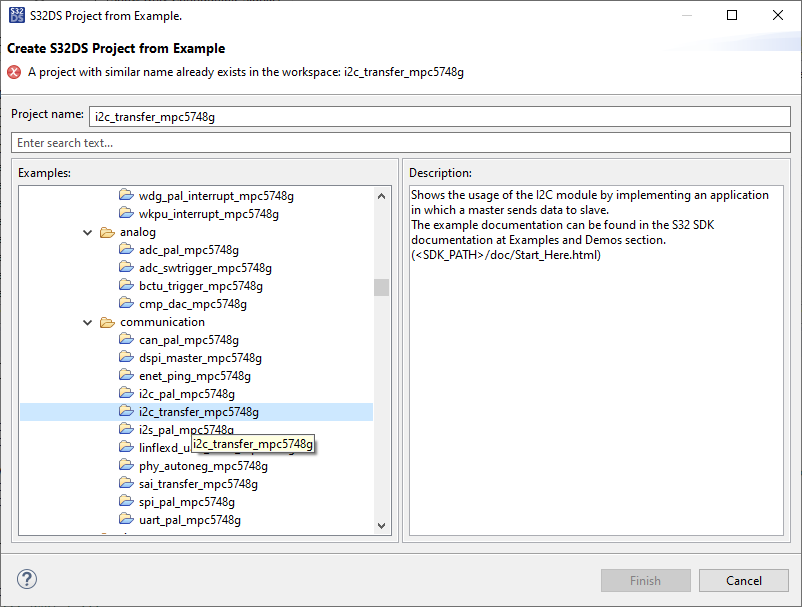This screenshot has height=607, width=802.
Task: Click the communication category folder icon
Action: [107, 322]
